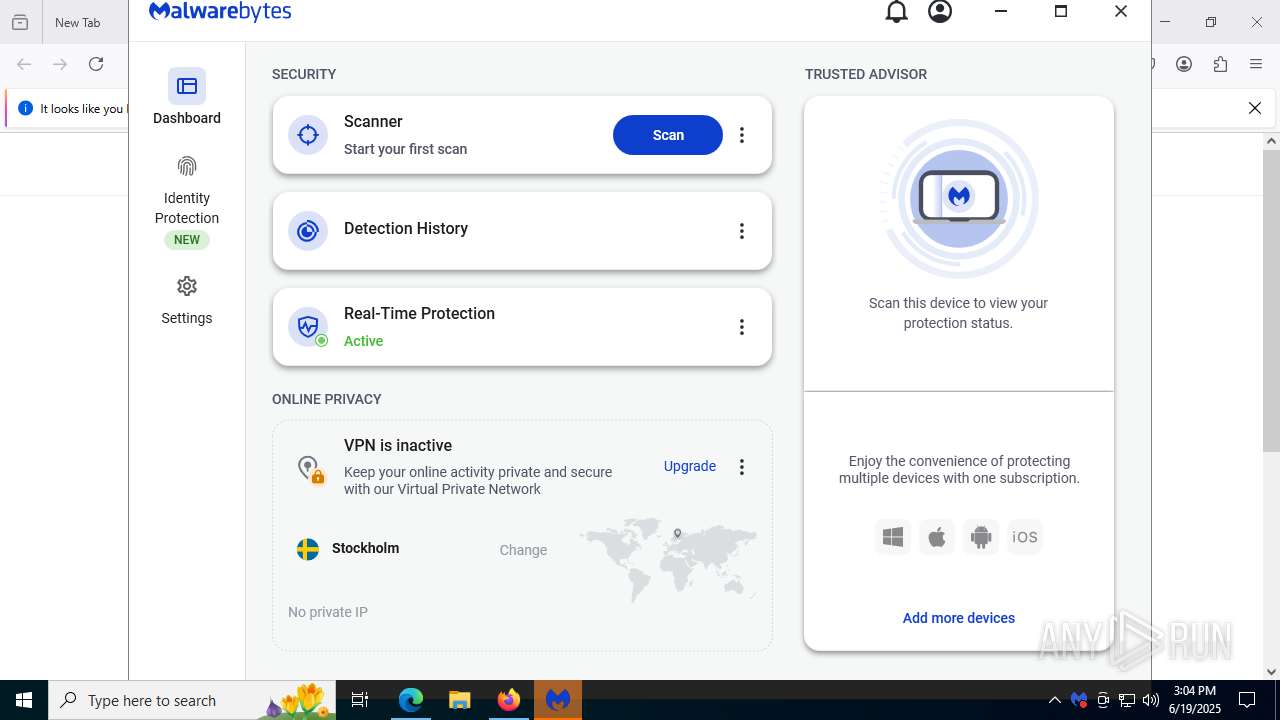Click the Trusted Advisor laptop graphic
Image resolution: width=1280 pixels, height=720 pixels.
(959, 198)
